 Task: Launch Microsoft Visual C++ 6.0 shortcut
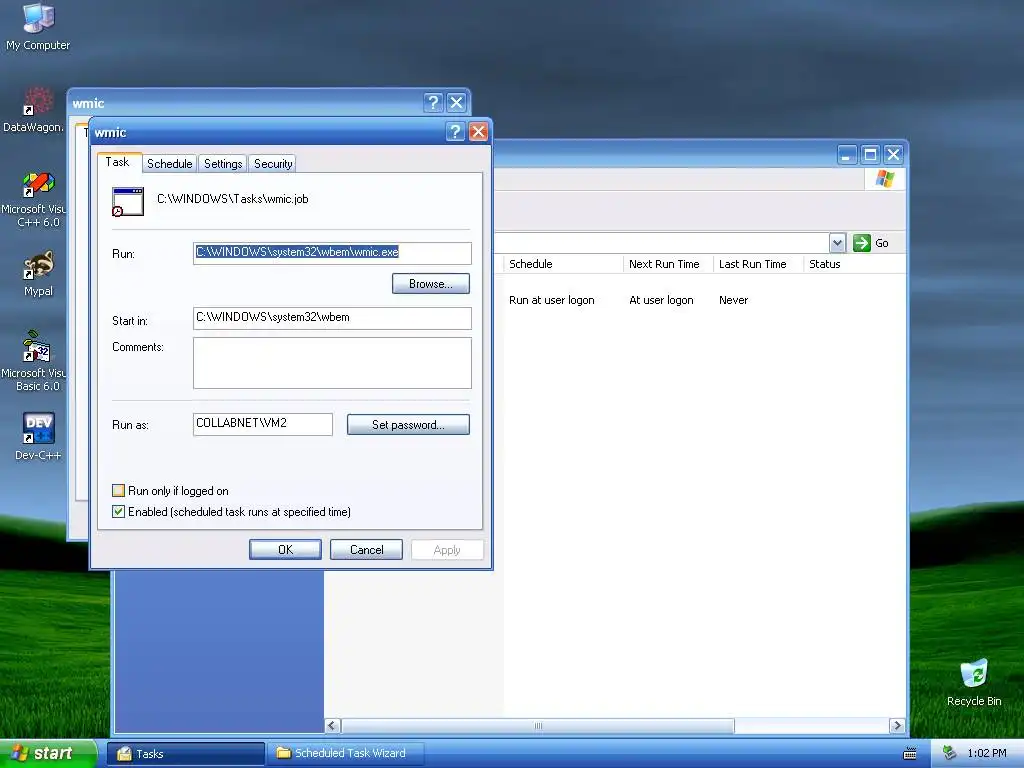pyautogui.click(x=34, y=199)
